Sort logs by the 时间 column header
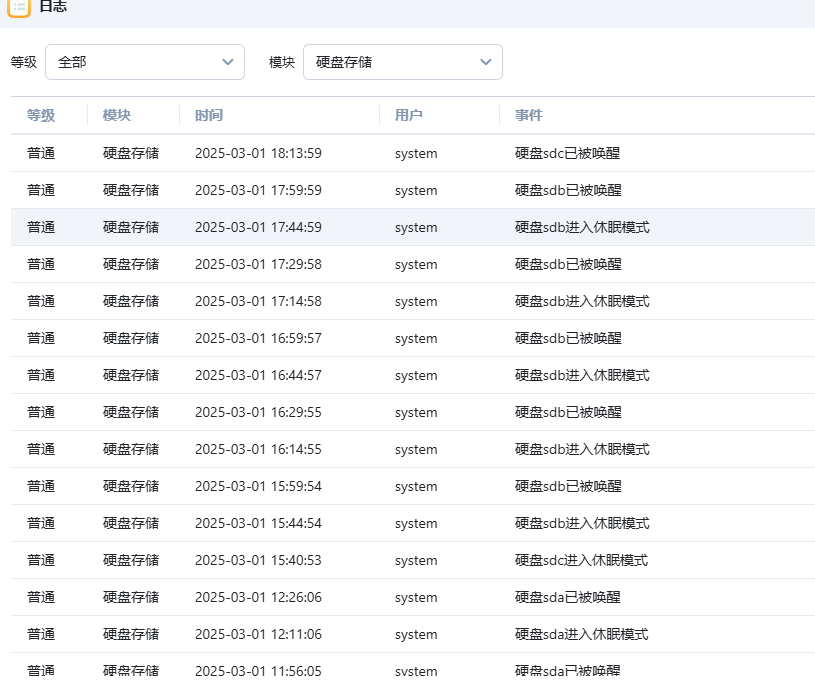The width and height of the screenshot is (815, 683). pyautogui.click(x=209, y=115)
